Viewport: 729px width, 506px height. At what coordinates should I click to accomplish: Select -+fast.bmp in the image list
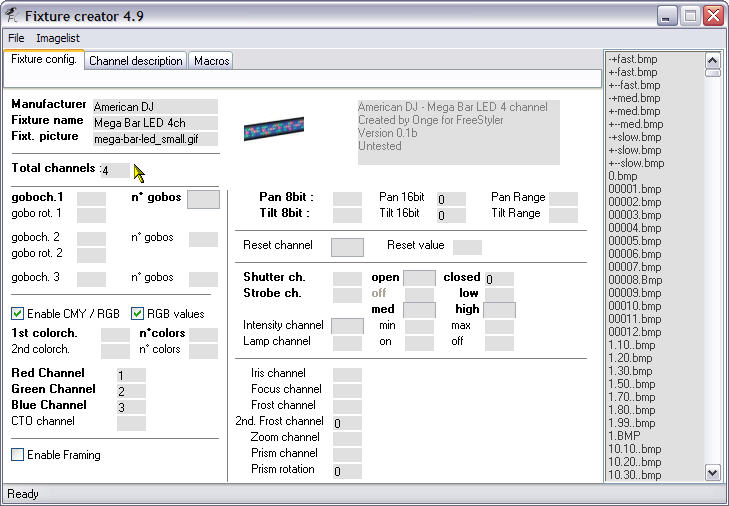click(633, 60)
